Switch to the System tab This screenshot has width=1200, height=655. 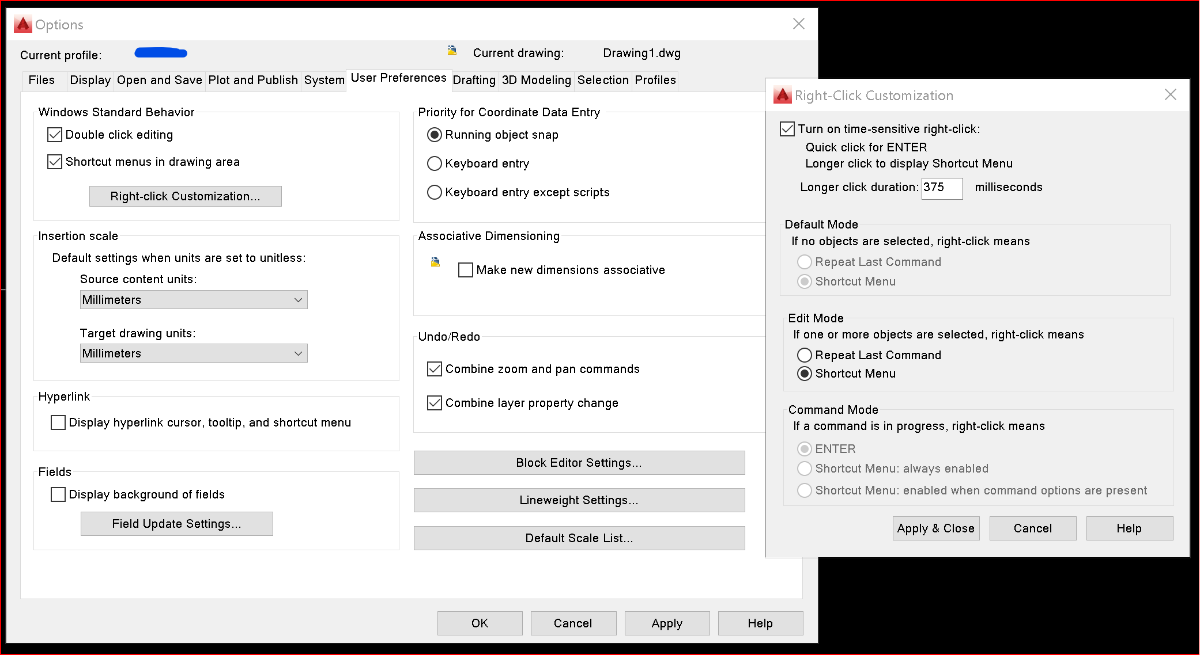click(x=324, y=80)
